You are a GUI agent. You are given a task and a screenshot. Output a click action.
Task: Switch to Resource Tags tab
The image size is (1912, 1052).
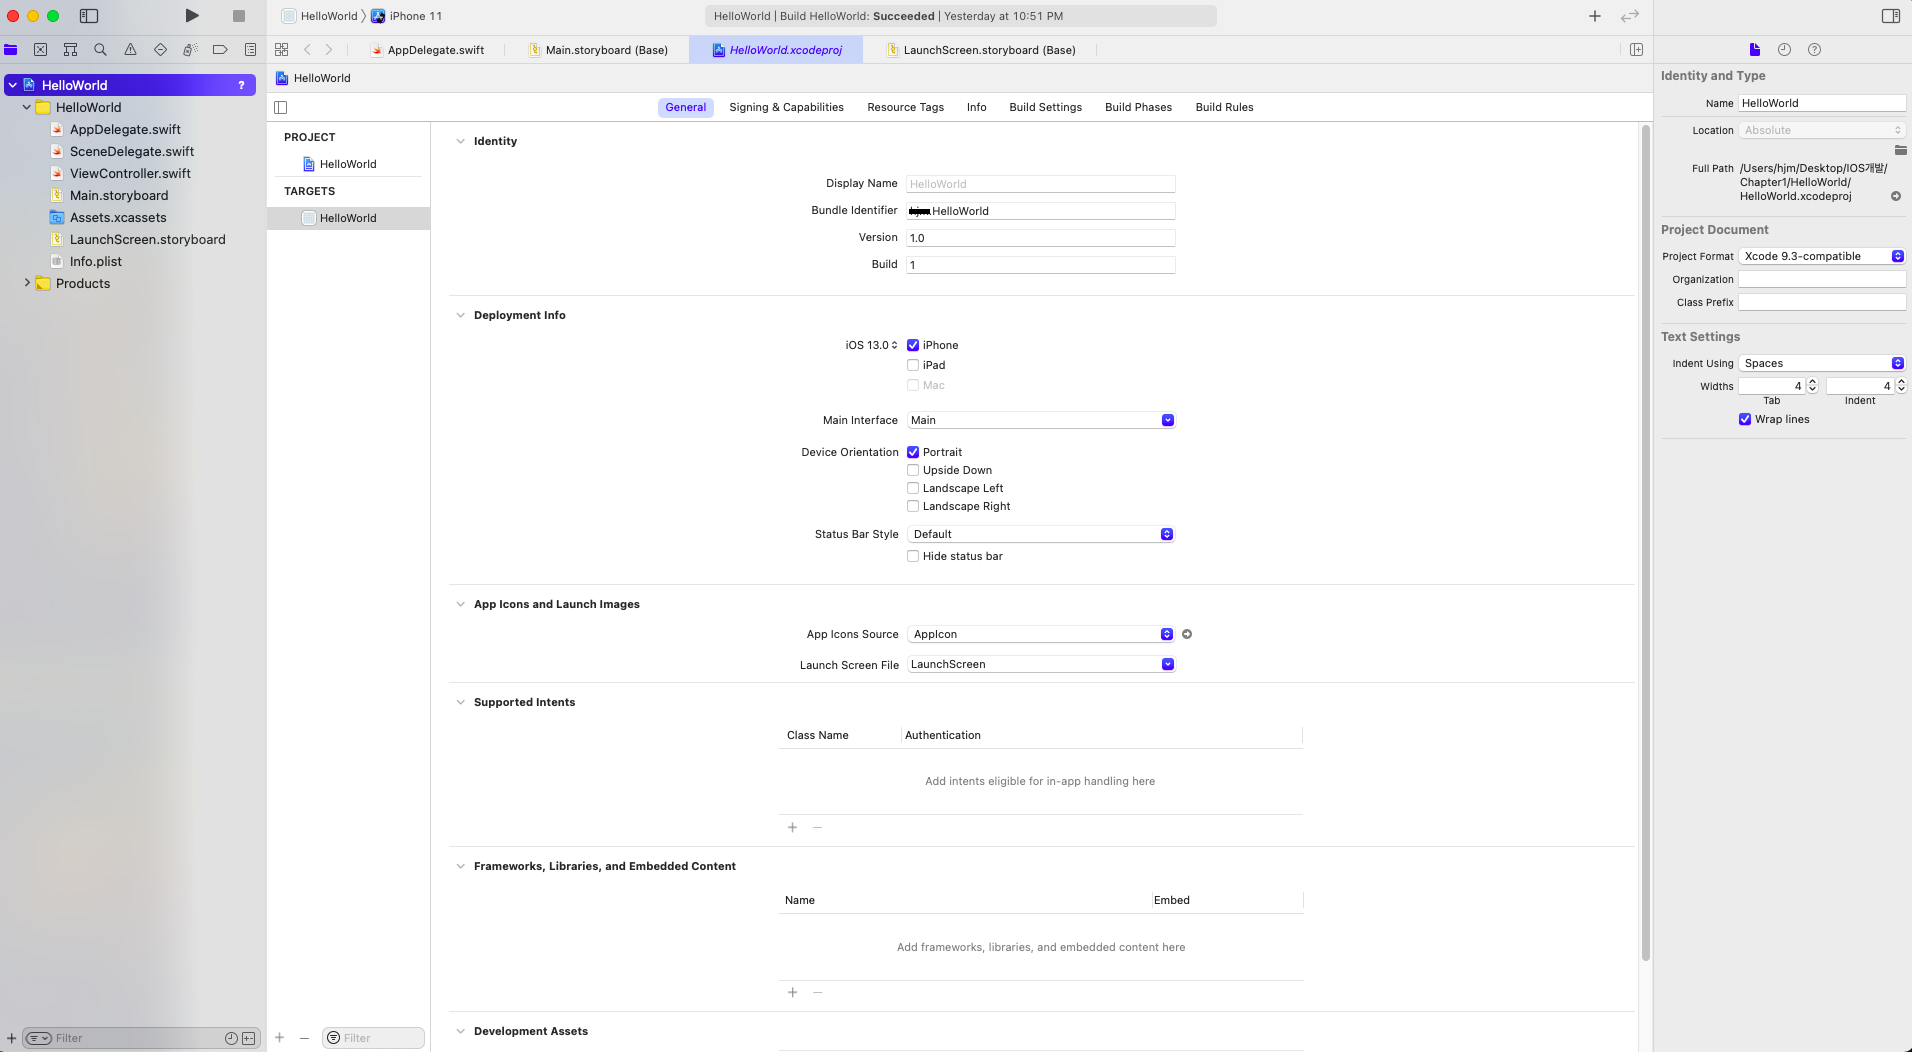pos(905,107)
